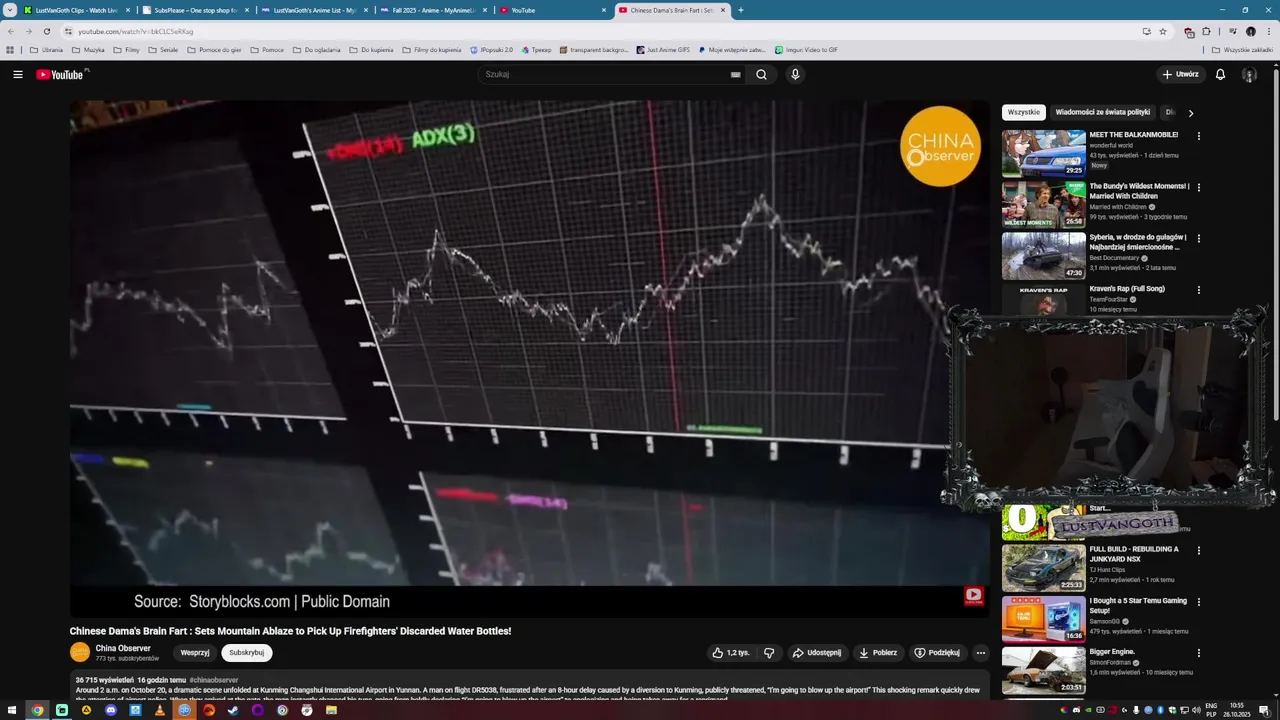Like the video with thumbs up
1280x720 pixels.
[x=731, y=653]
